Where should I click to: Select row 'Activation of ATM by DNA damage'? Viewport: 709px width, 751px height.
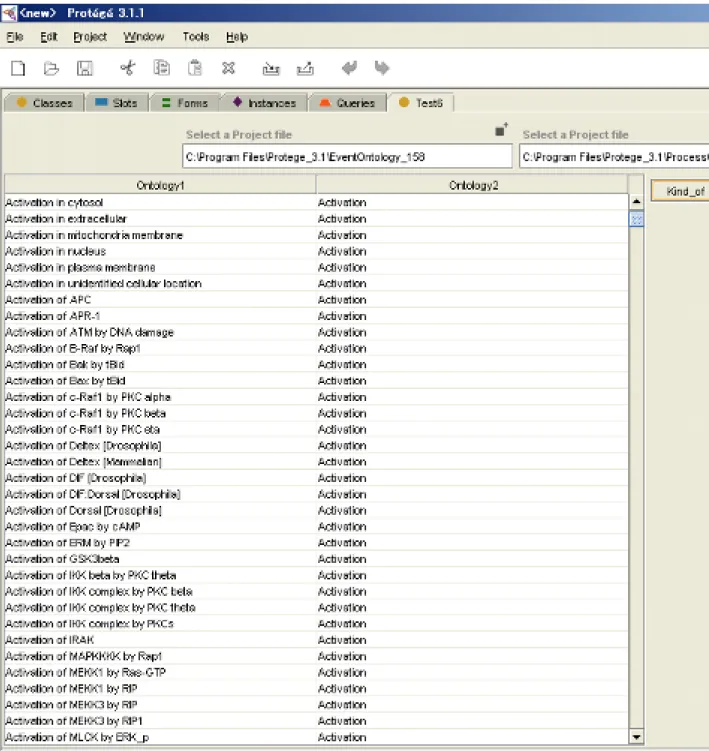316,332
